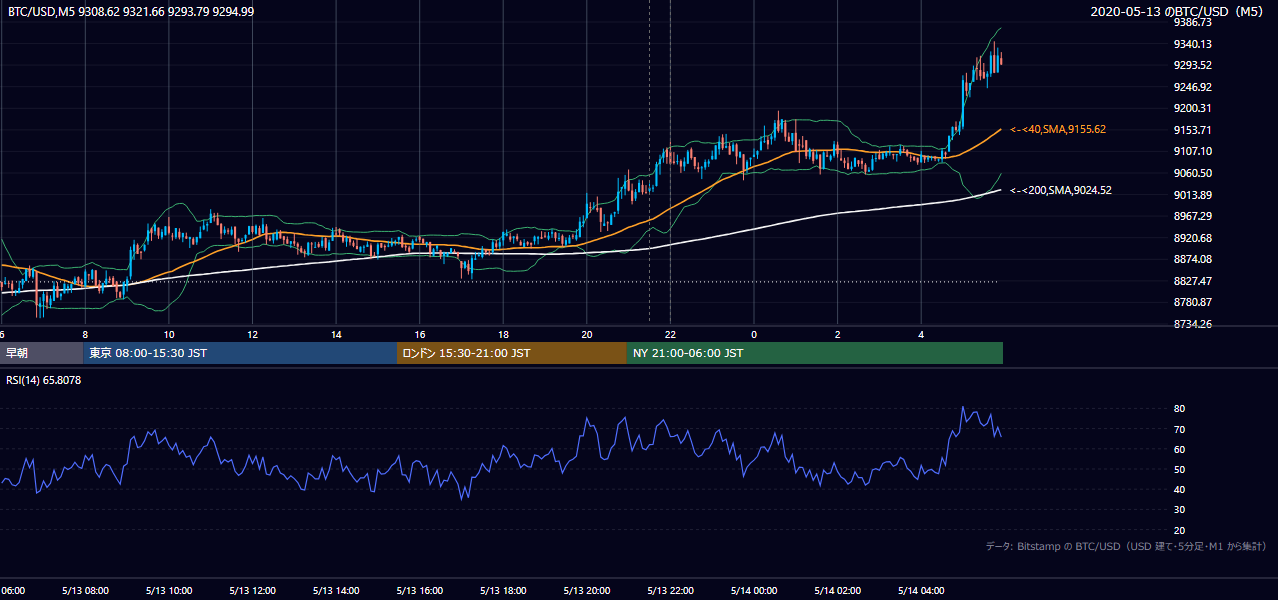The height and width of the screenshot is (600, 1278).
Task: Click the 5/14 00:00 time label
Action: coord(754,591)
